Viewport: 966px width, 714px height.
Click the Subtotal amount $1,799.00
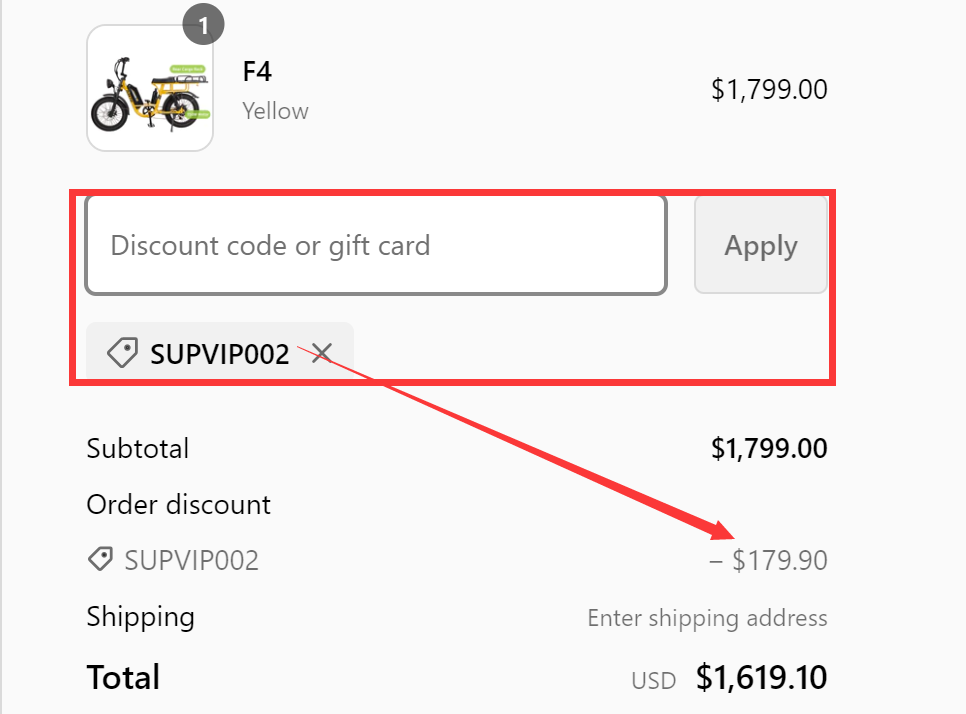(x=769, y=448)
